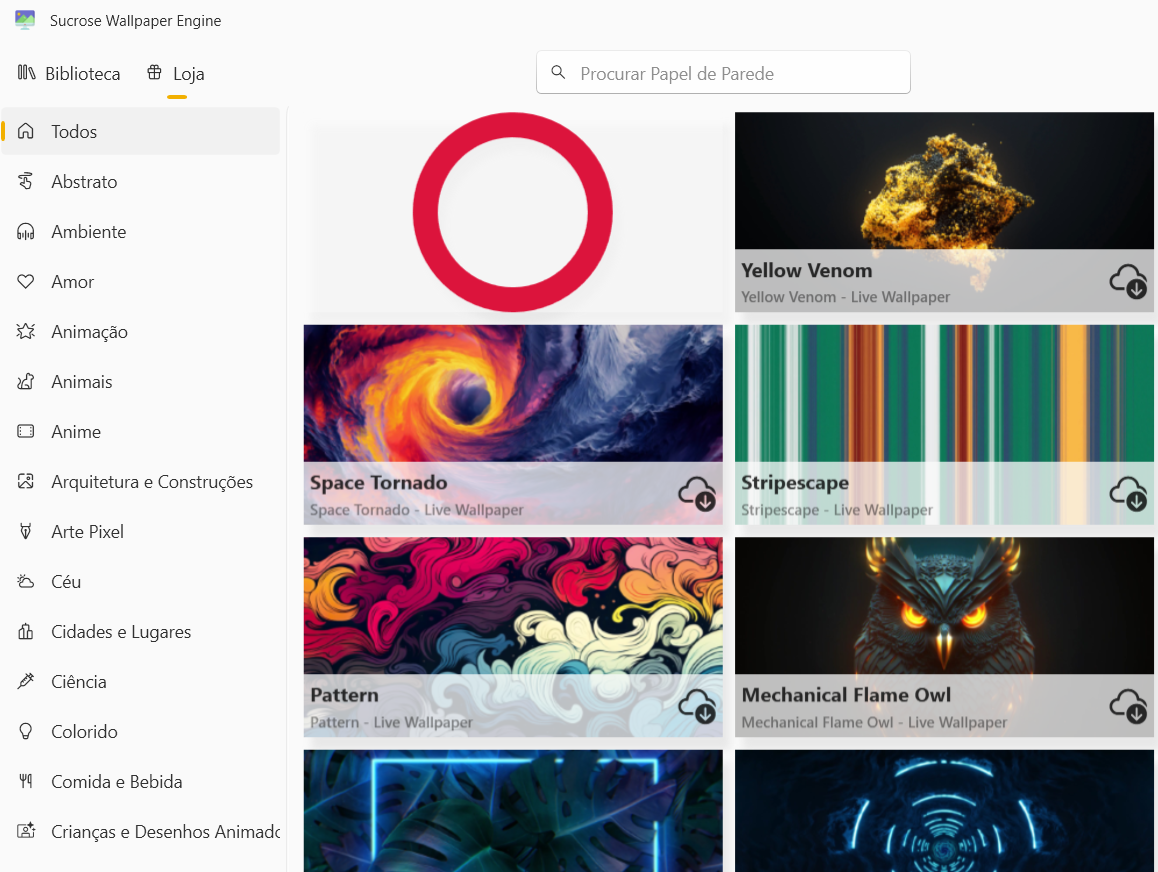Open the Biblioteca tab

(68, 74)
